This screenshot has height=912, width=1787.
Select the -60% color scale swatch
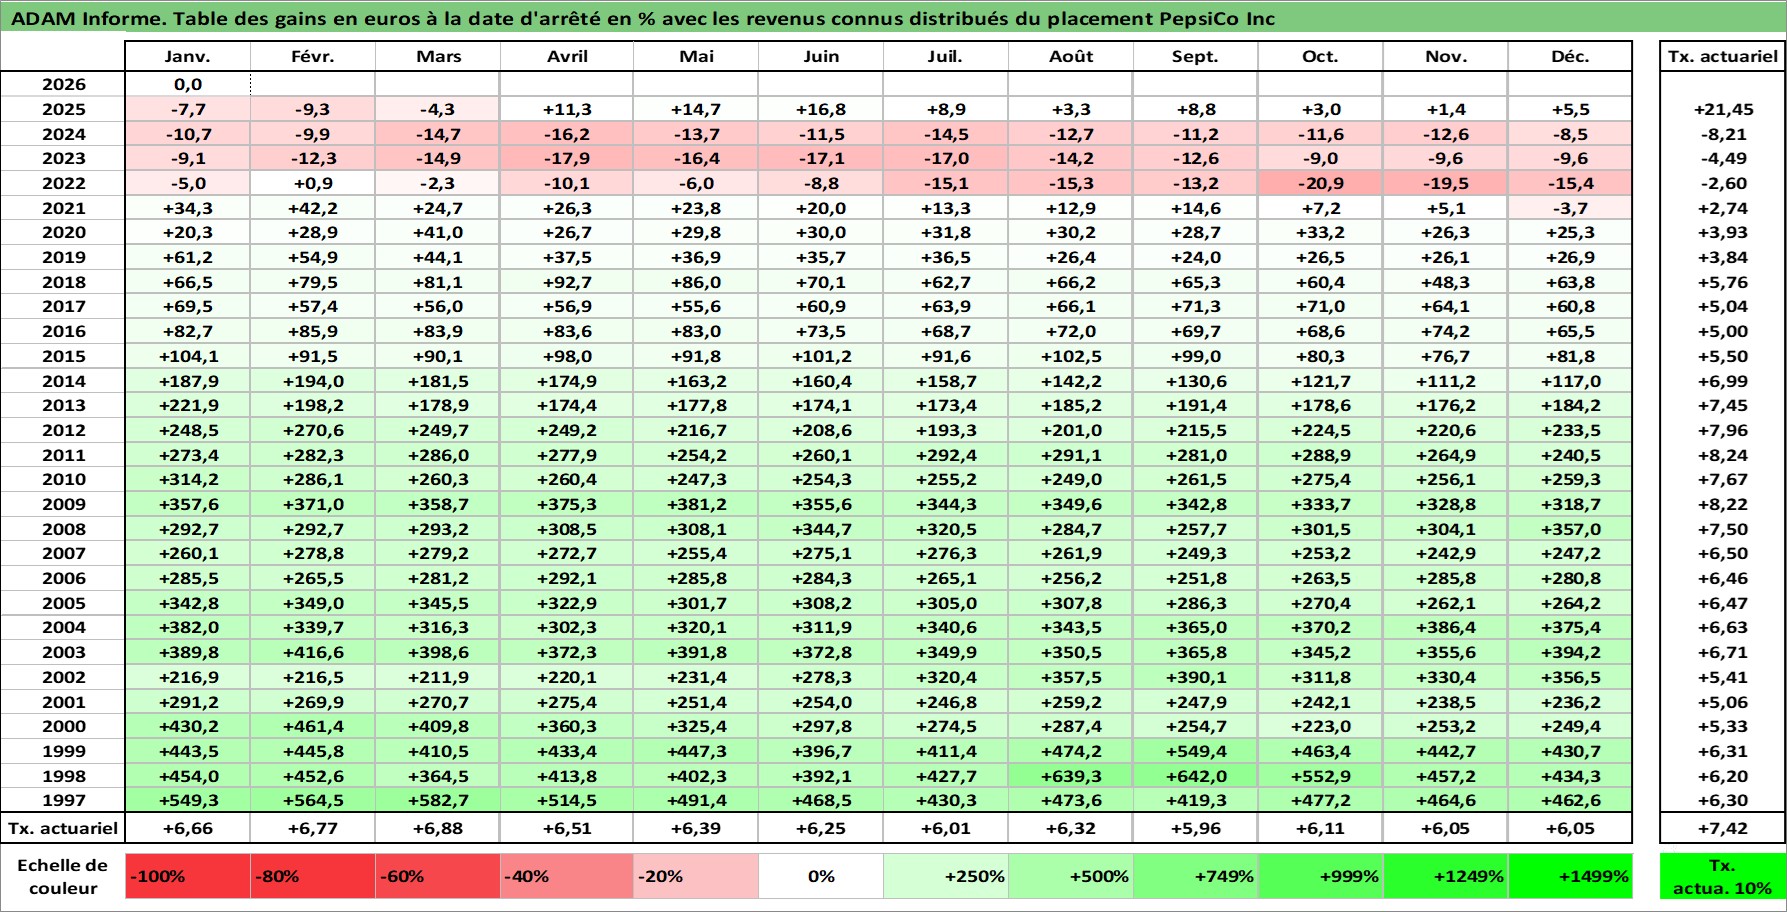point(438,876)
